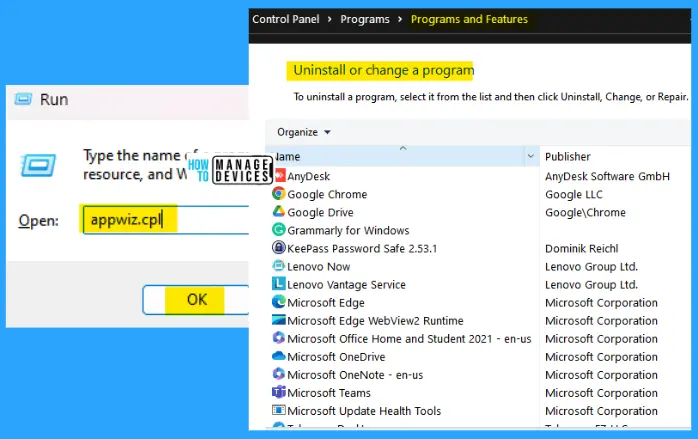Click the OK button in Run dialog
Image resolution: width=698 pixels, height=439 pixels.
pyautogui.click(x=196, y=300)
